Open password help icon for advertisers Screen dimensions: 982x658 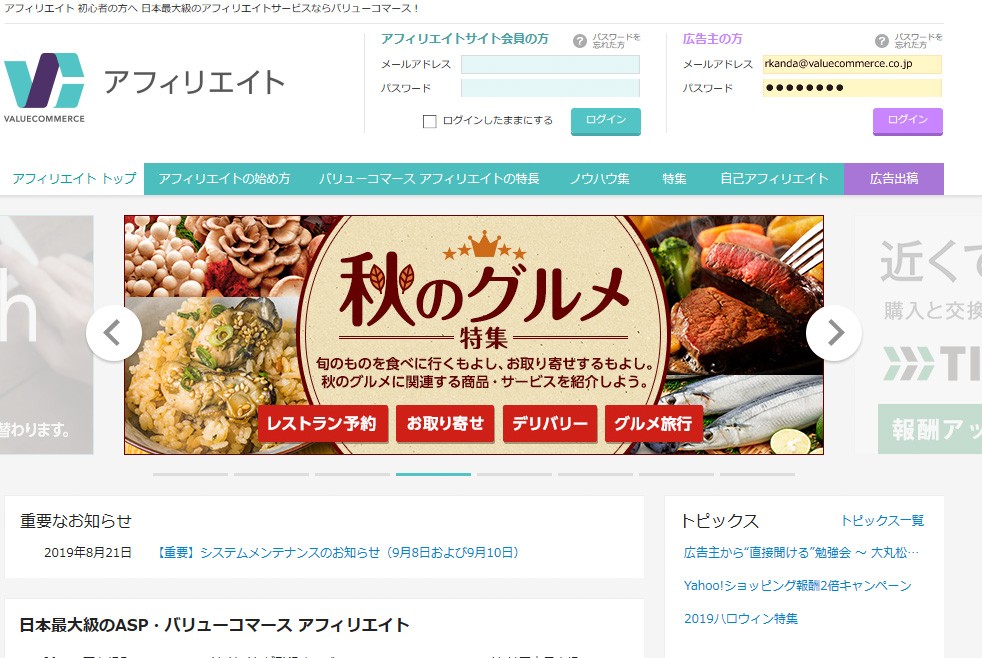[x=882, y=41]
